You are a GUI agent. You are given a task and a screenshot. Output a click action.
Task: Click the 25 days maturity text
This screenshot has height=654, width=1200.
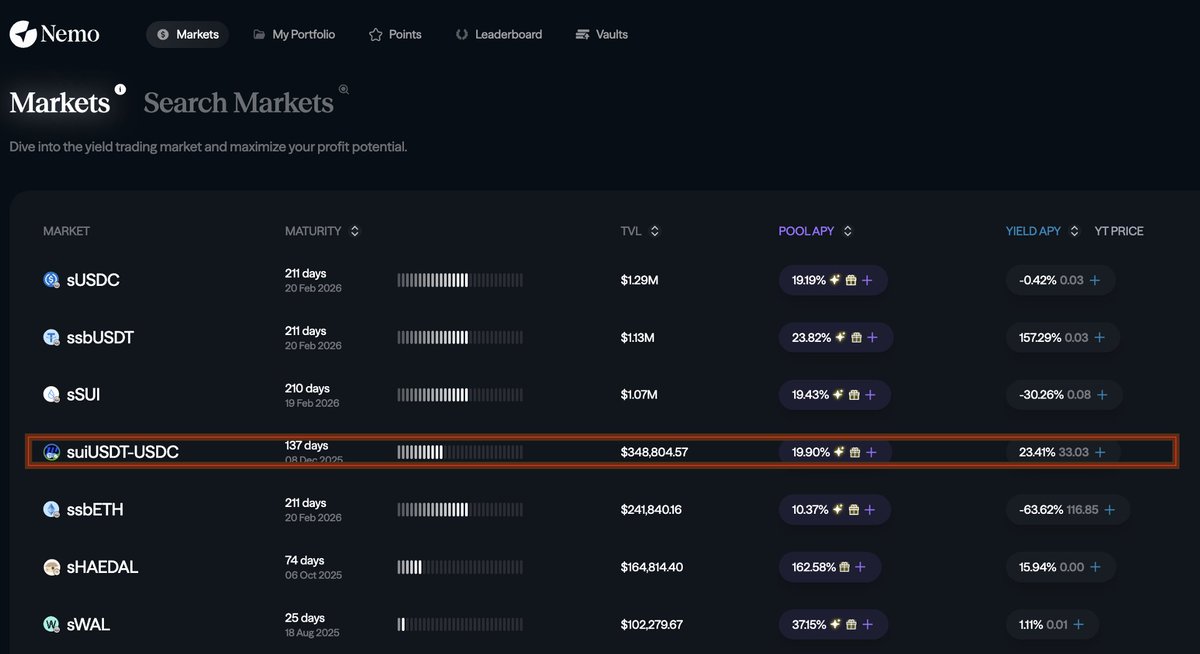(307, 618)
